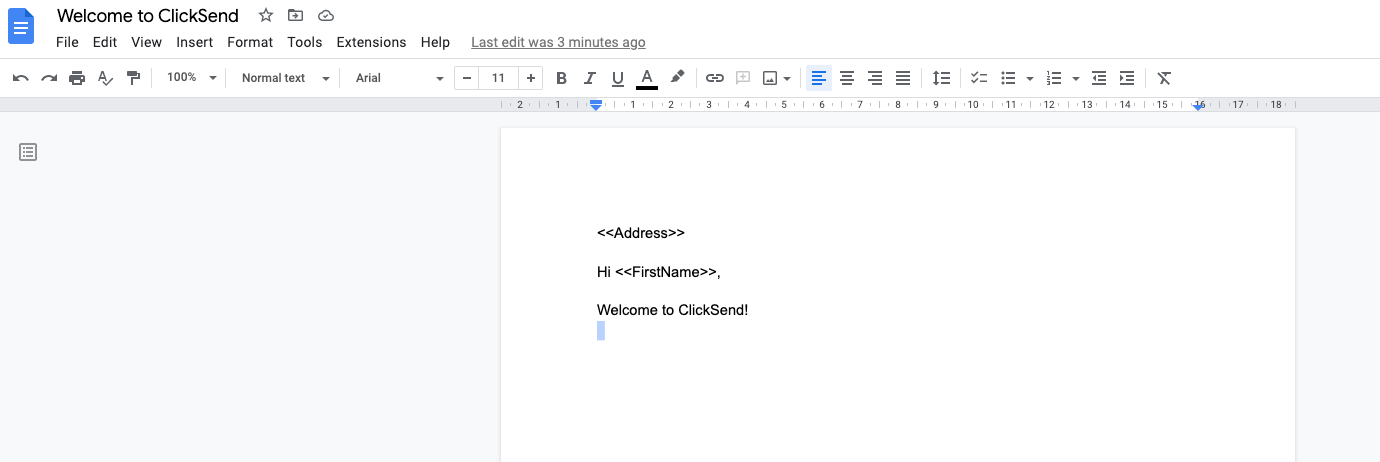
Task: Increase the paragraph indent
Action: point(1127,78)
